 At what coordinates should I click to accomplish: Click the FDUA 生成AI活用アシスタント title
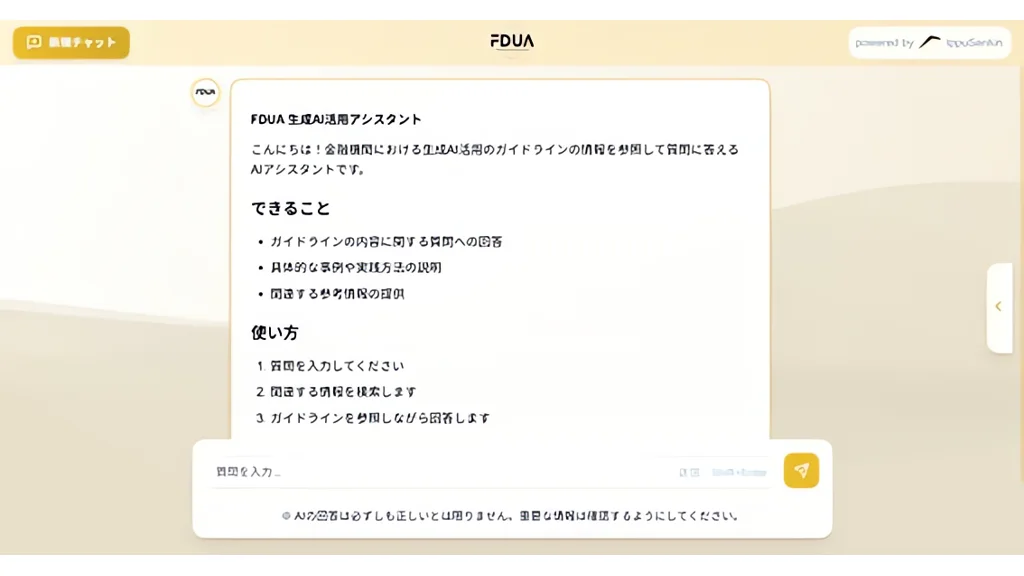(x=336, y=120)
